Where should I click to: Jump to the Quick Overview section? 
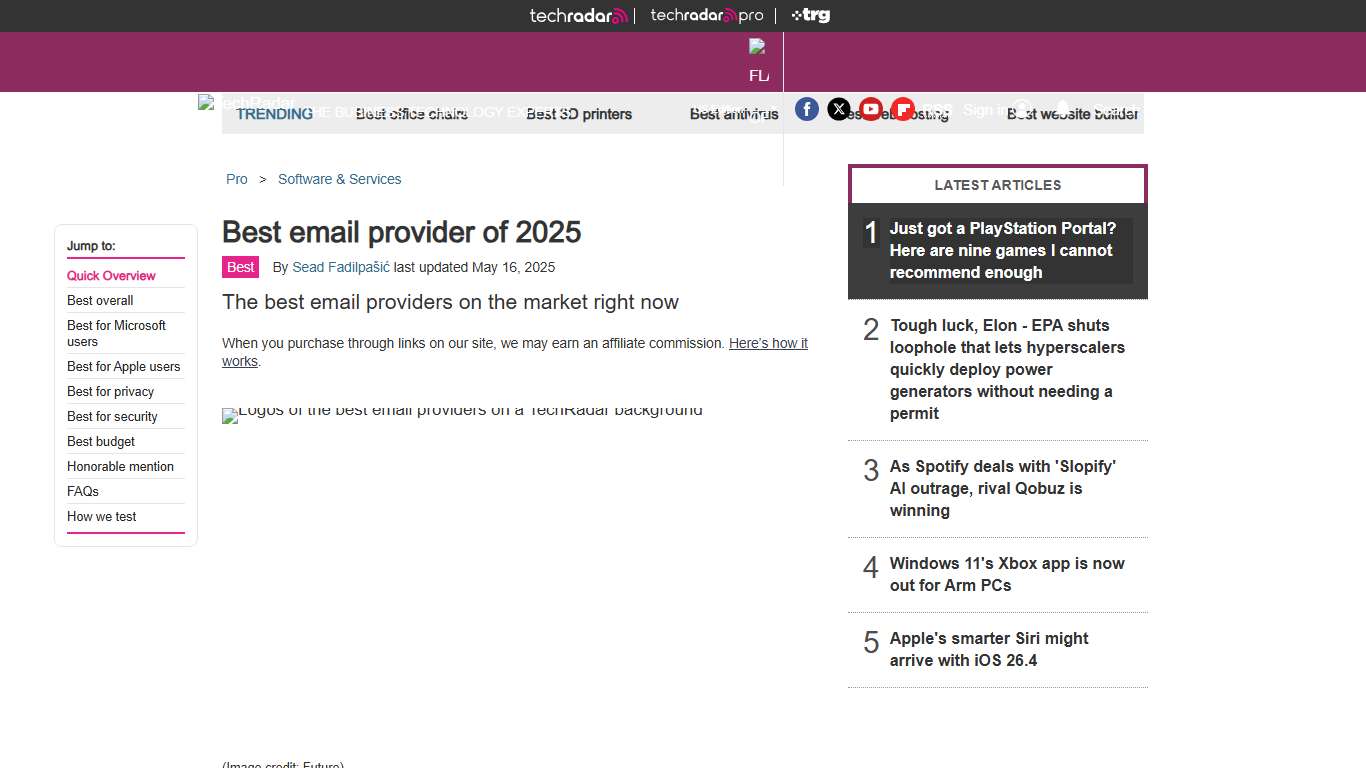[x=111, y=275]
